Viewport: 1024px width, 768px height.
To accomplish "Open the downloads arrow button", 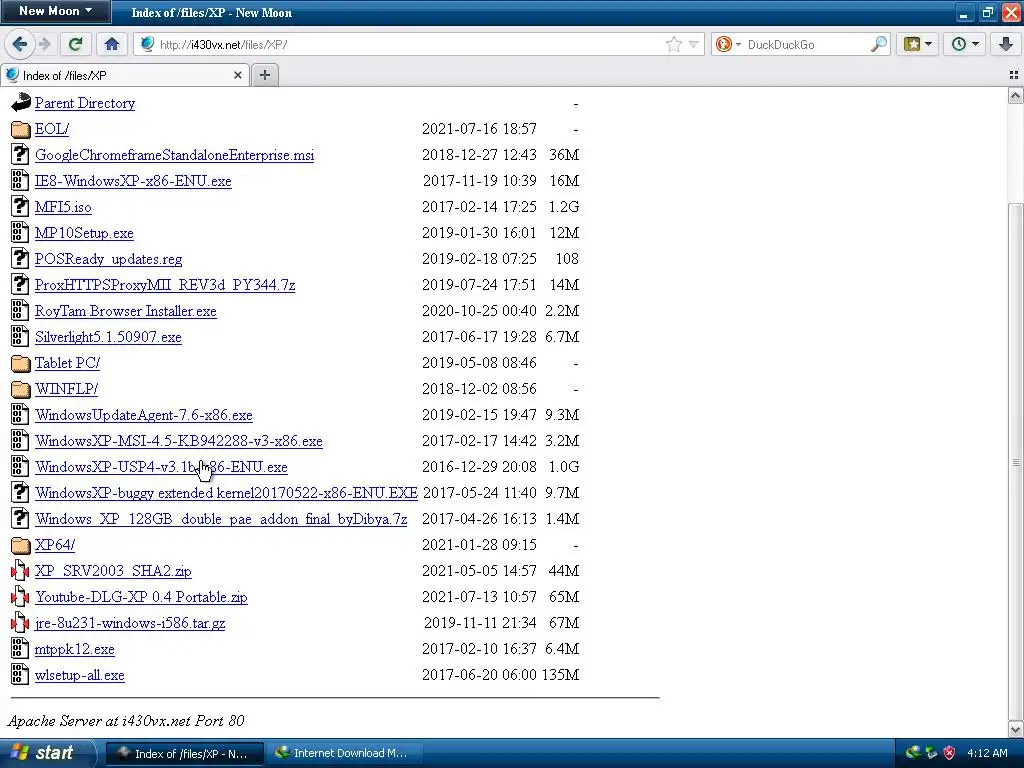I will click(x=1005, y=44).
